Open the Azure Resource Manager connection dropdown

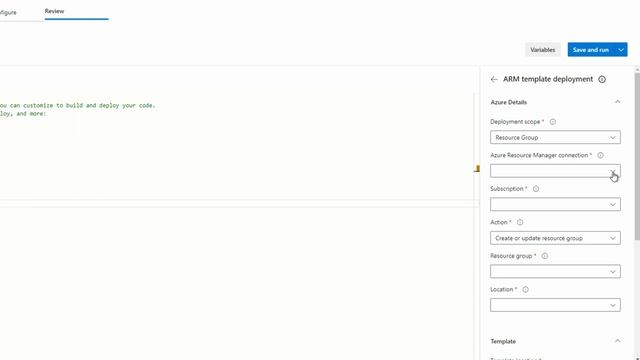[x=556, y=171]
